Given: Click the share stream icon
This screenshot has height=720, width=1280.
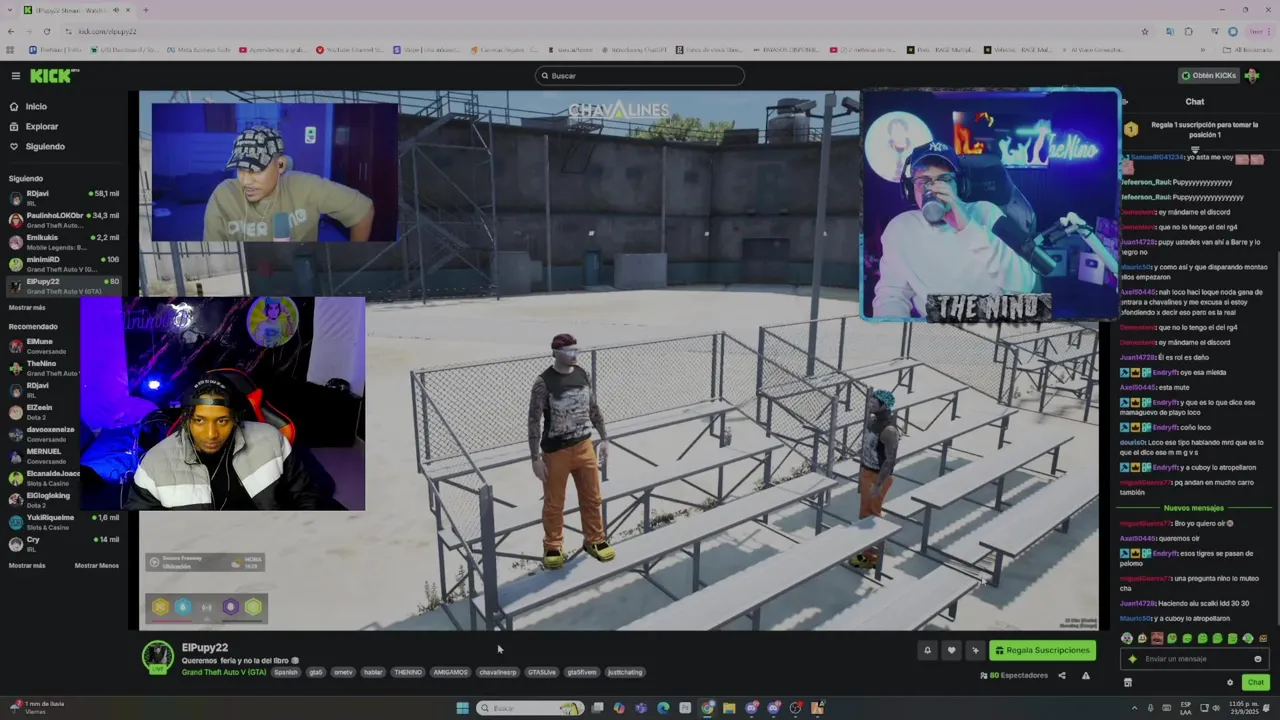Looking at the screenshot, I should [x=1062, y=676].
